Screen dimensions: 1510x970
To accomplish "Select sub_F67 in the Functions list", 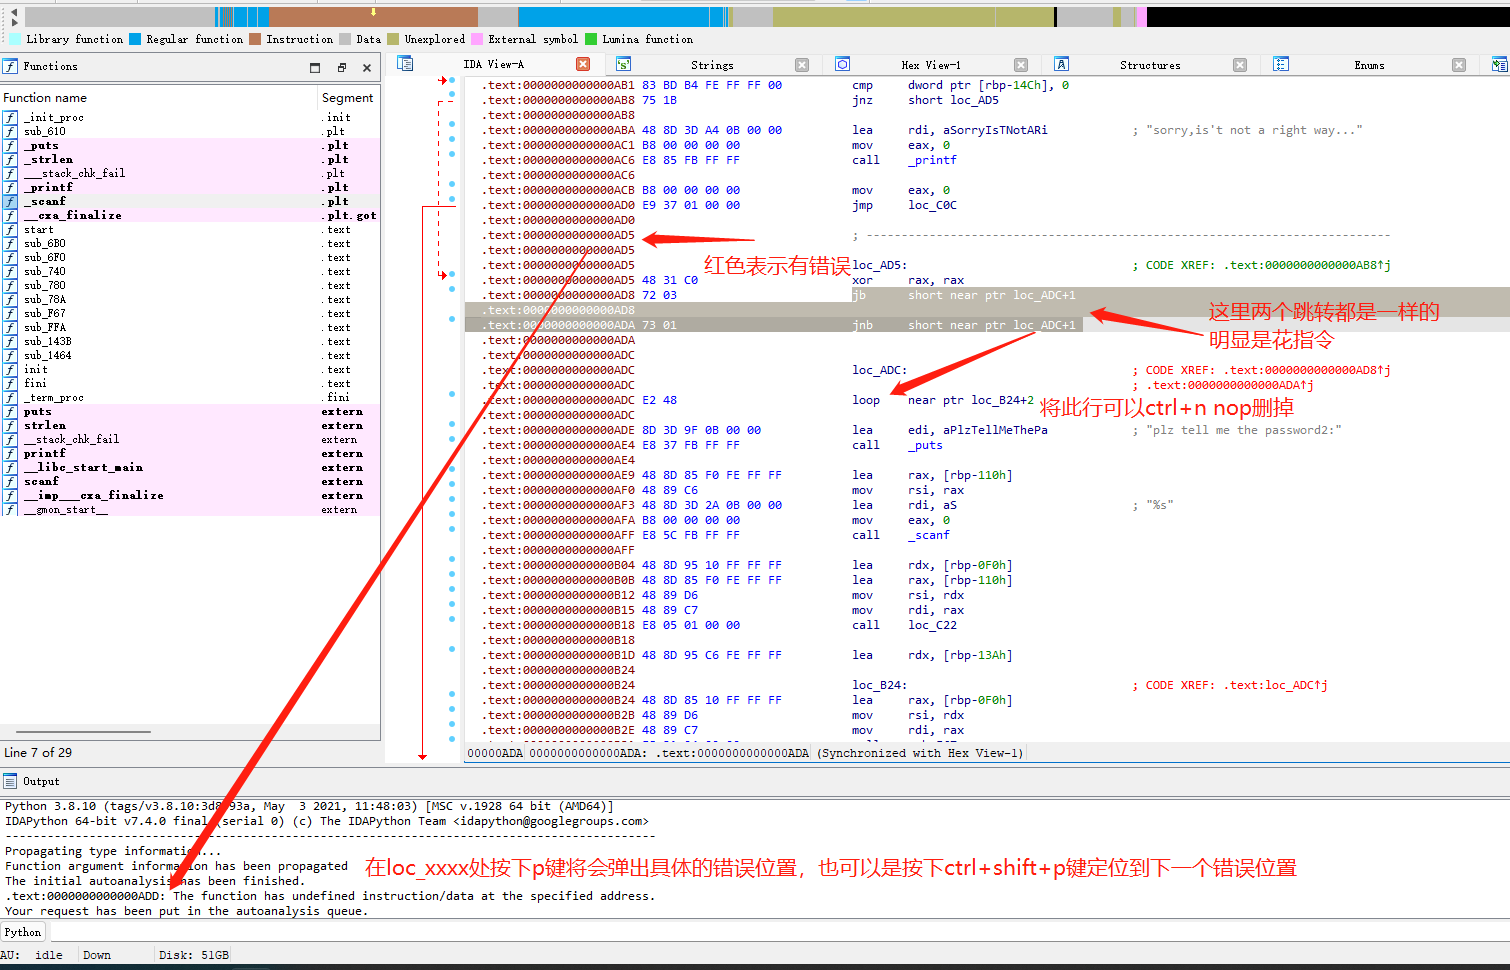I will (x=46, y=313).
